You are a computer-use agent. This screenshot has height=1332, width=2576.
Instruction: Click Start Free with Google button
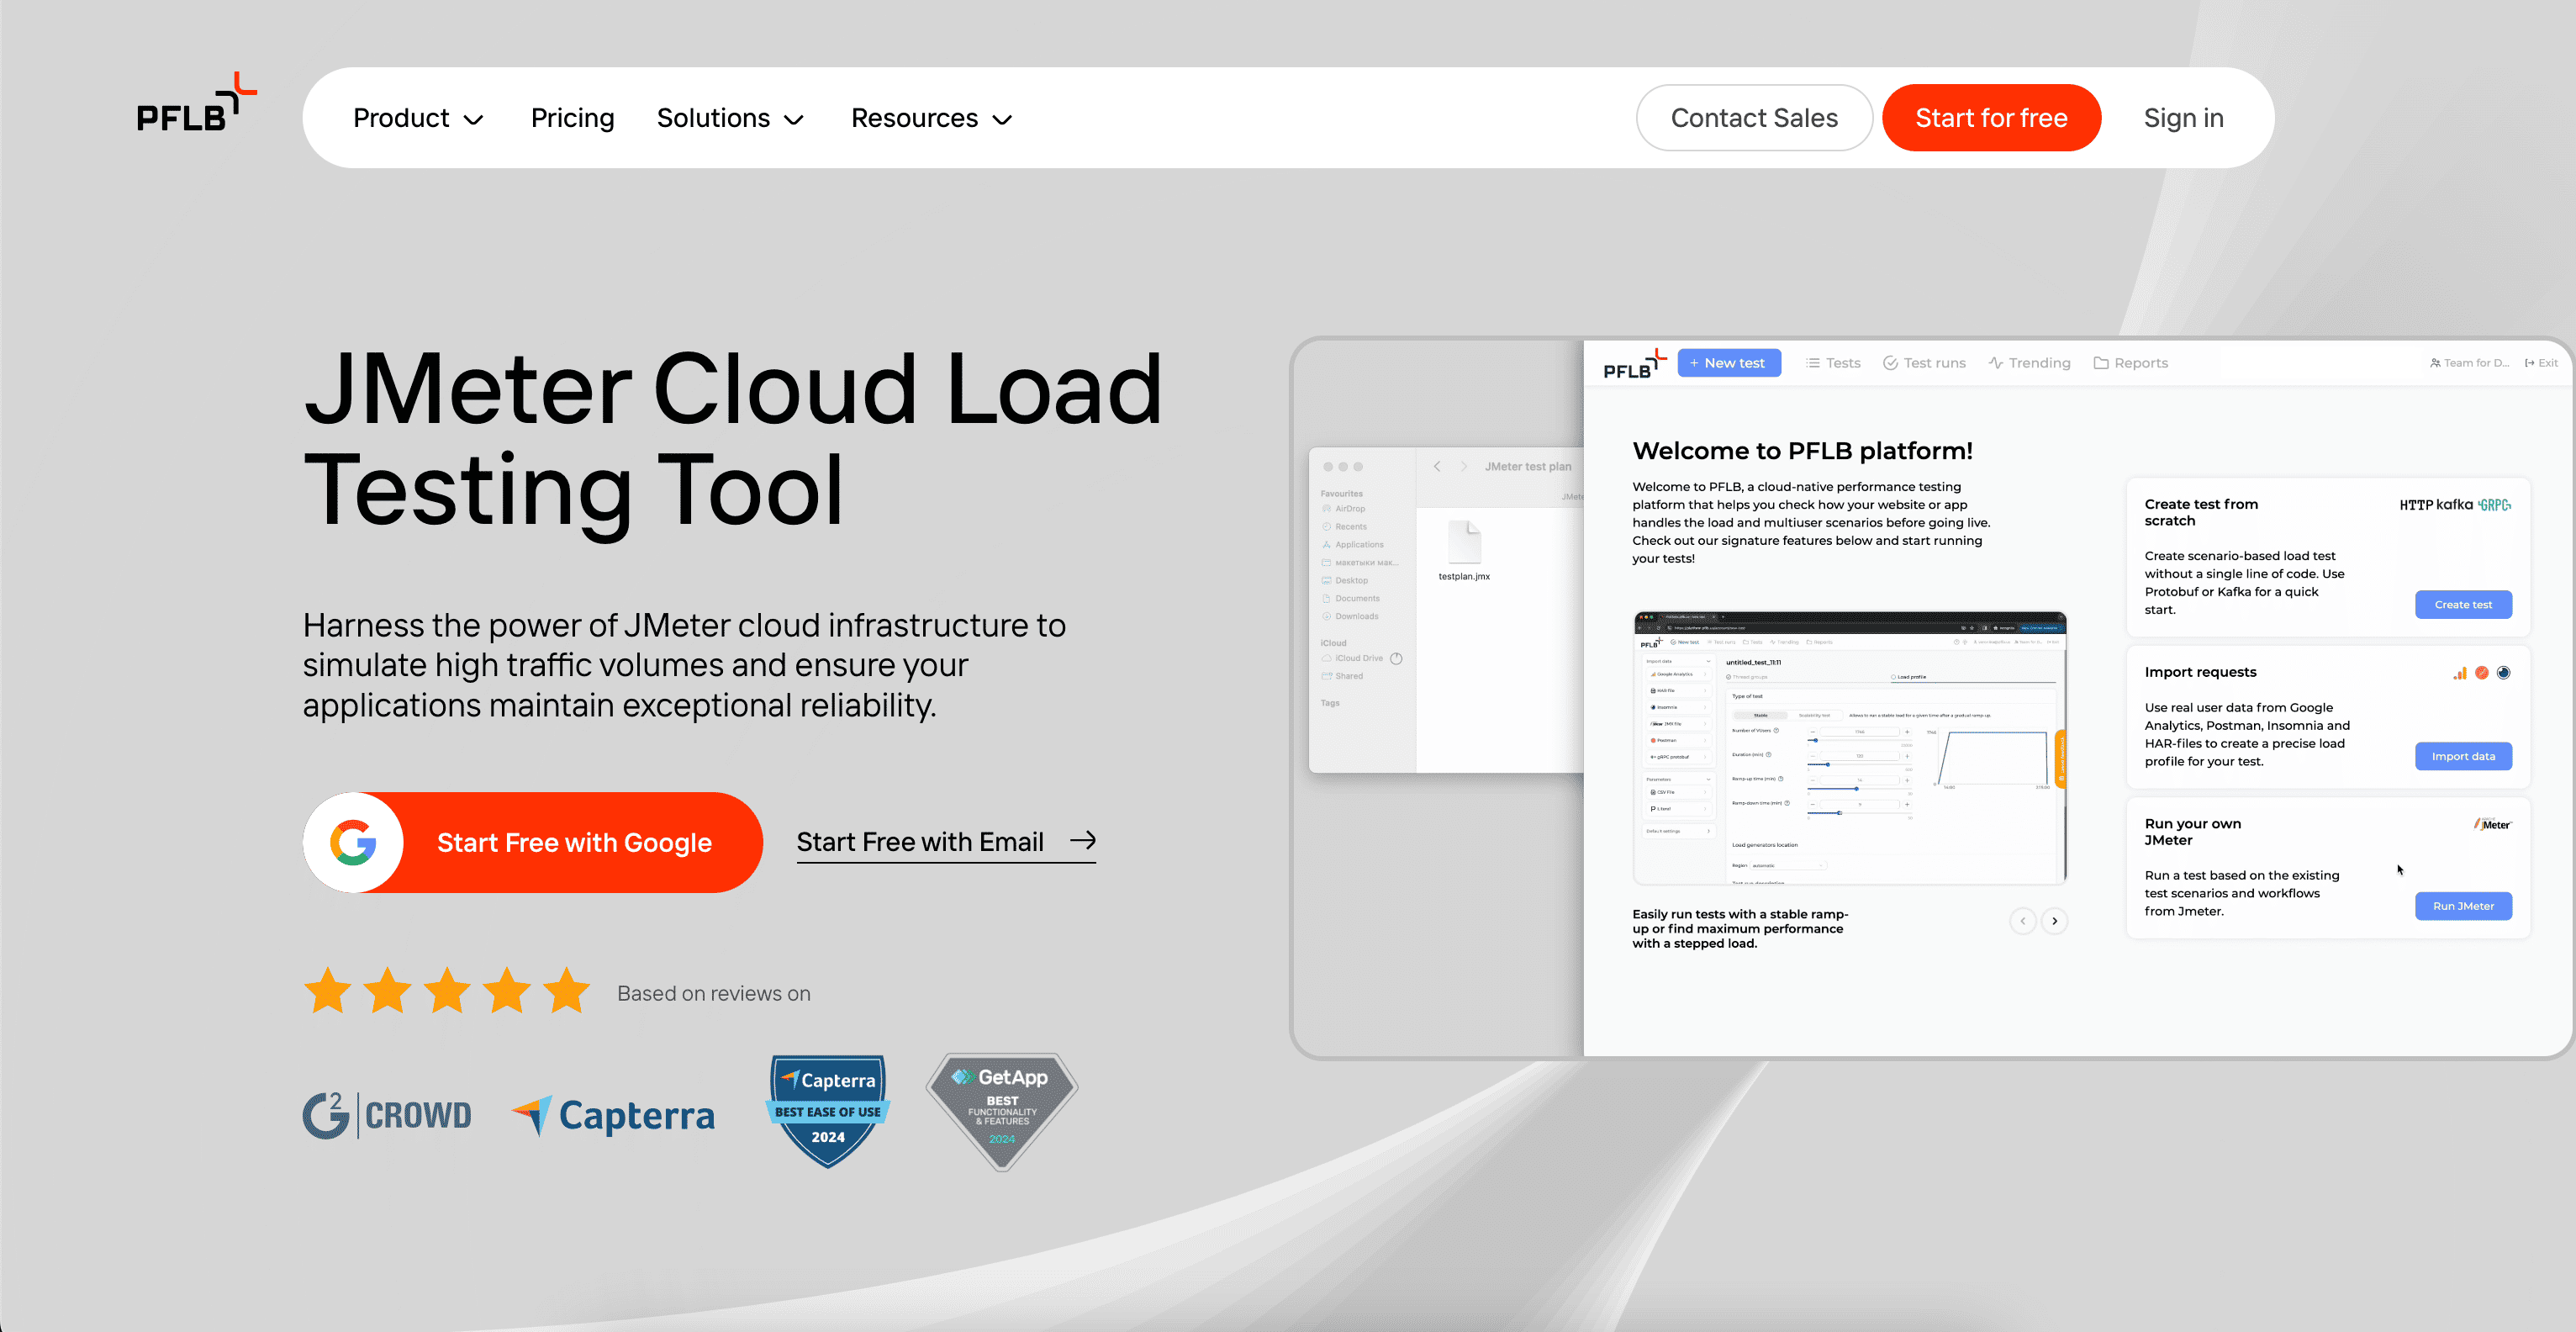(x=533, y=842)
